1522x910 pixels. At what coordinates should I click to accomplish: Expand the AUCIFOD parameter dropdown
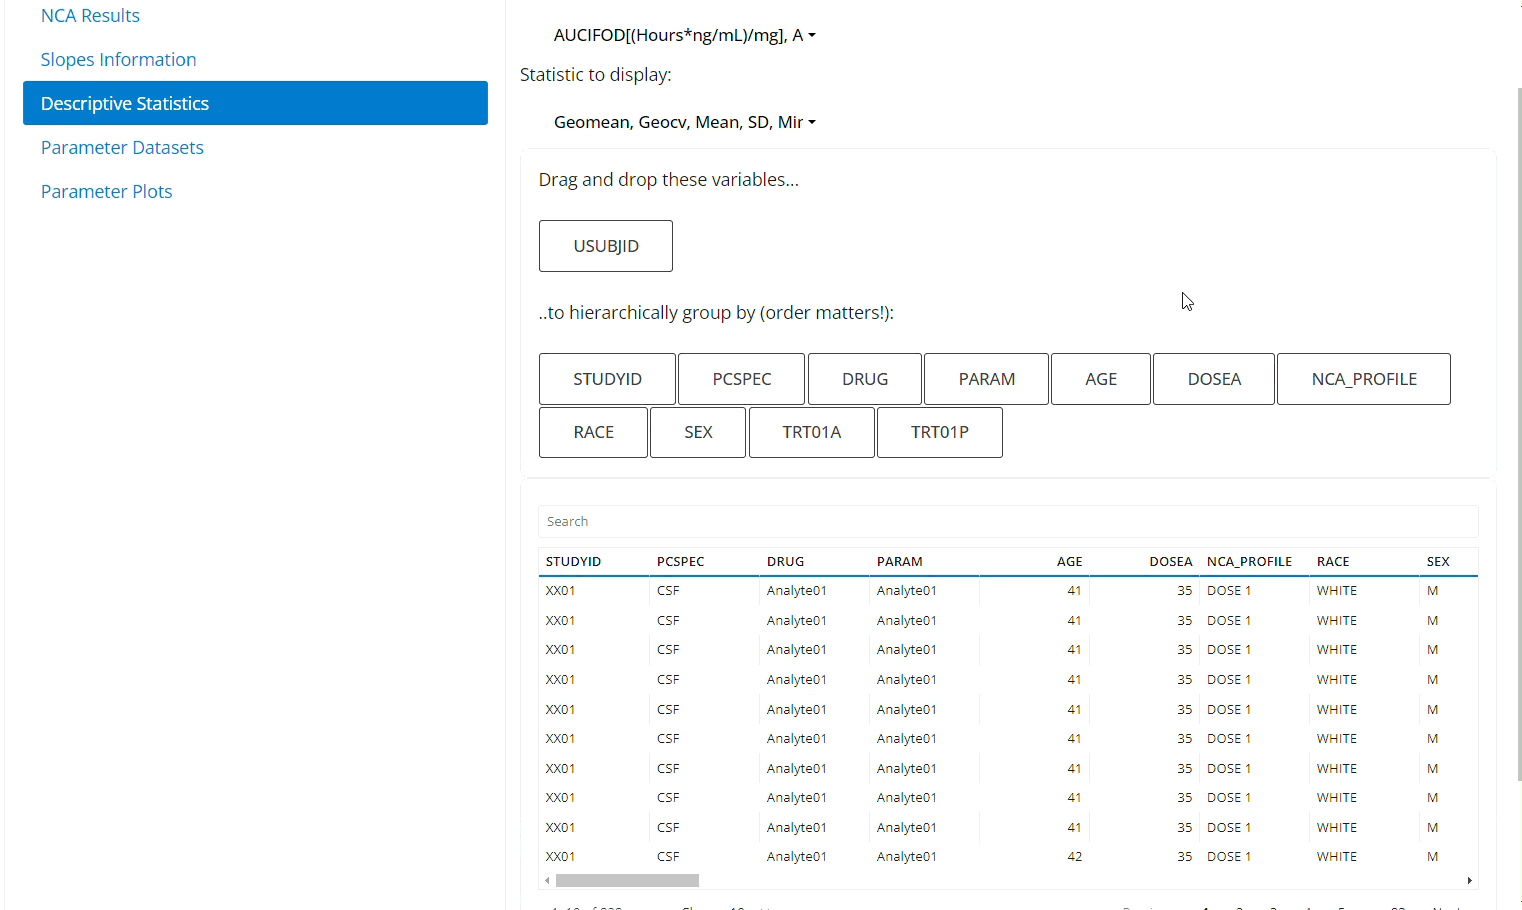click(x=684, y=36)
